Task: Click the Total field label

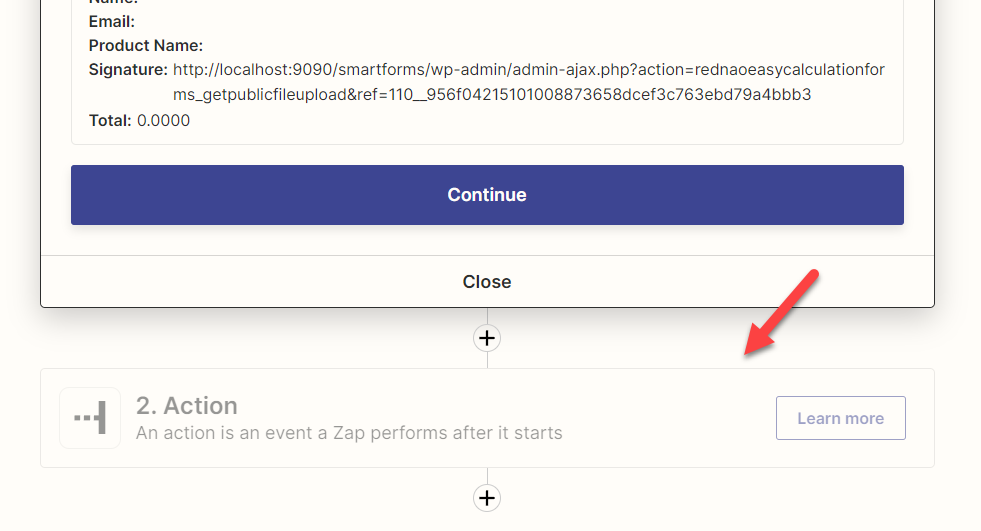Action: [110, 120]
